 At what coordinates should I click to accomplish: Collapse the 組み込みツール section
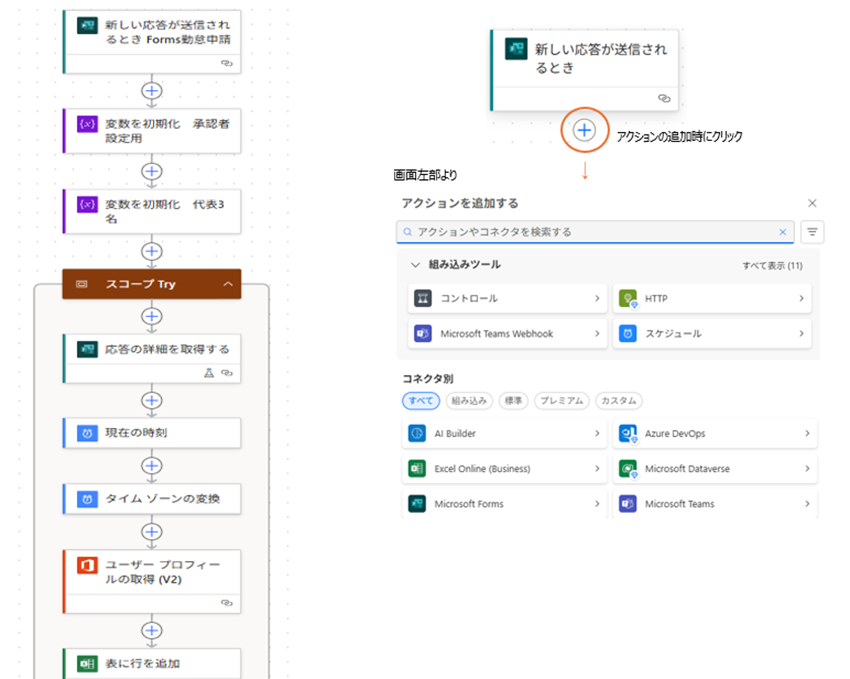(x=415, y=265)
